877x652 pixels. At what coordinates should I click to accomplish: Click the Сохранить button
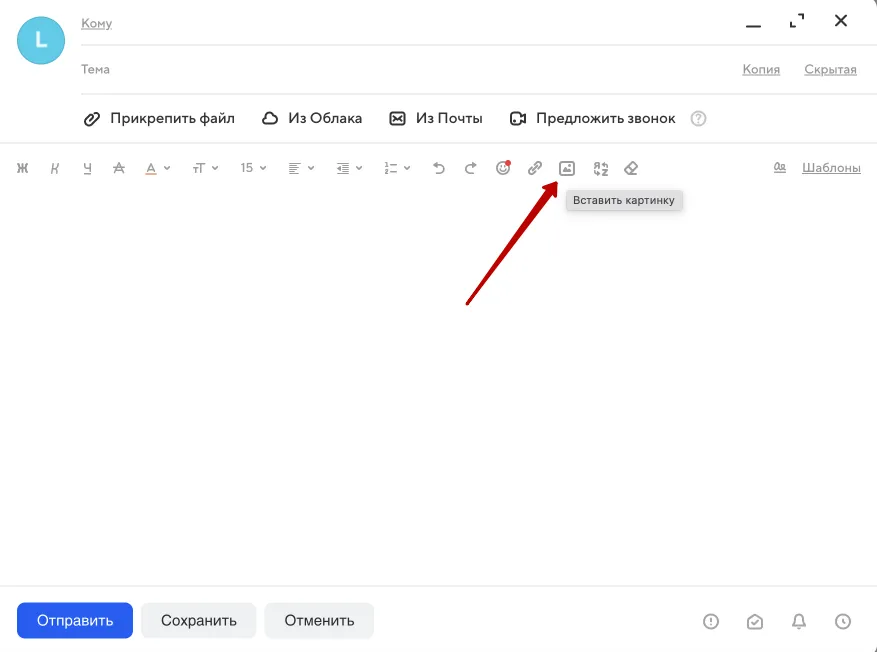tap(199, 620)
